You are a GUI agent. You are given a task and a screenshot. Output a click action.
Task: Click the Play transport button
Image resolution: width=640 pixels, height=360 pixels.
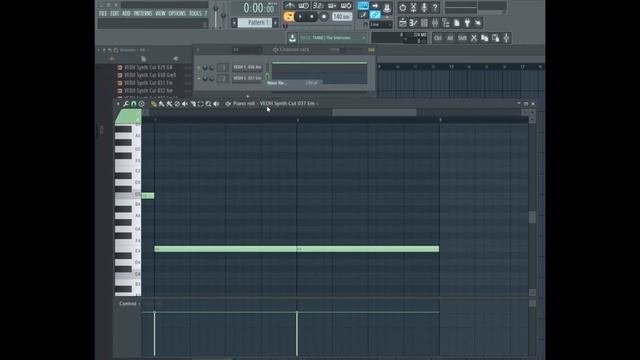[300, 17]
